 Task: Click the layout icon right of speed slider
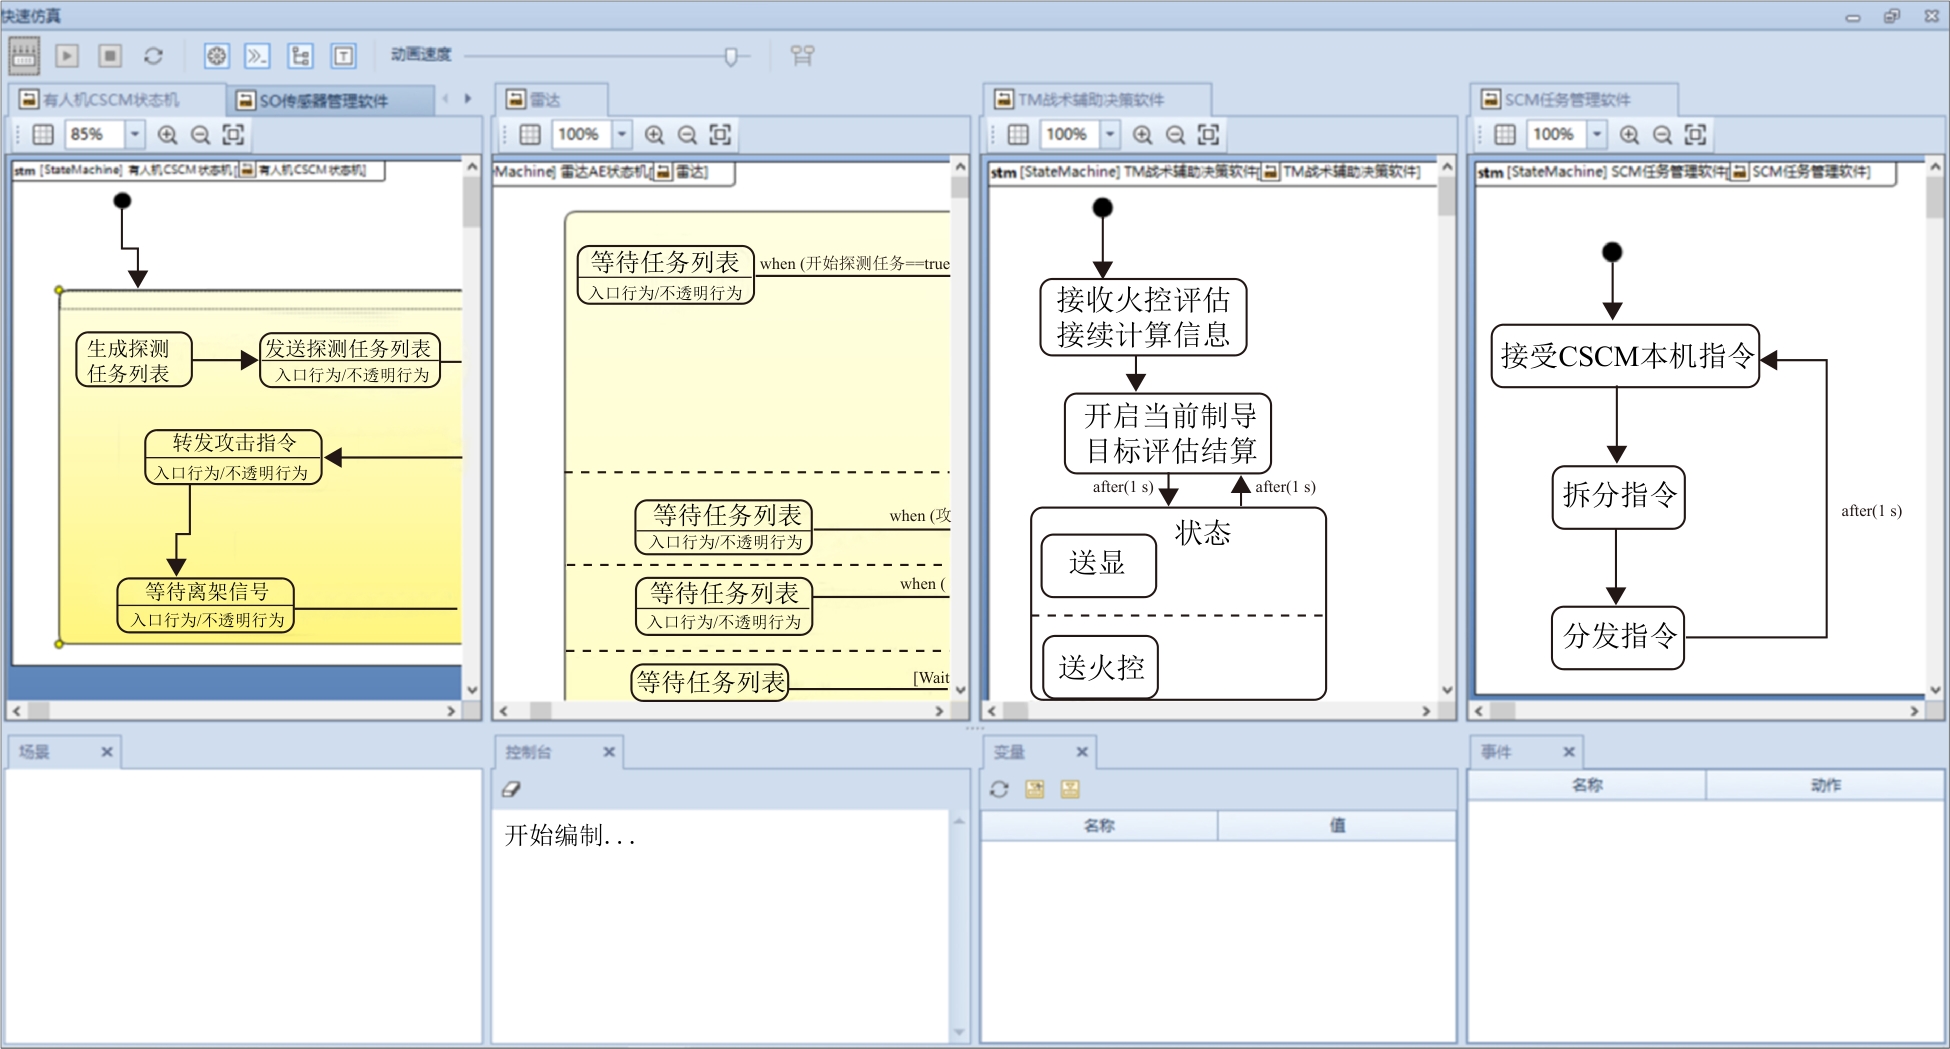coord(802,56)
